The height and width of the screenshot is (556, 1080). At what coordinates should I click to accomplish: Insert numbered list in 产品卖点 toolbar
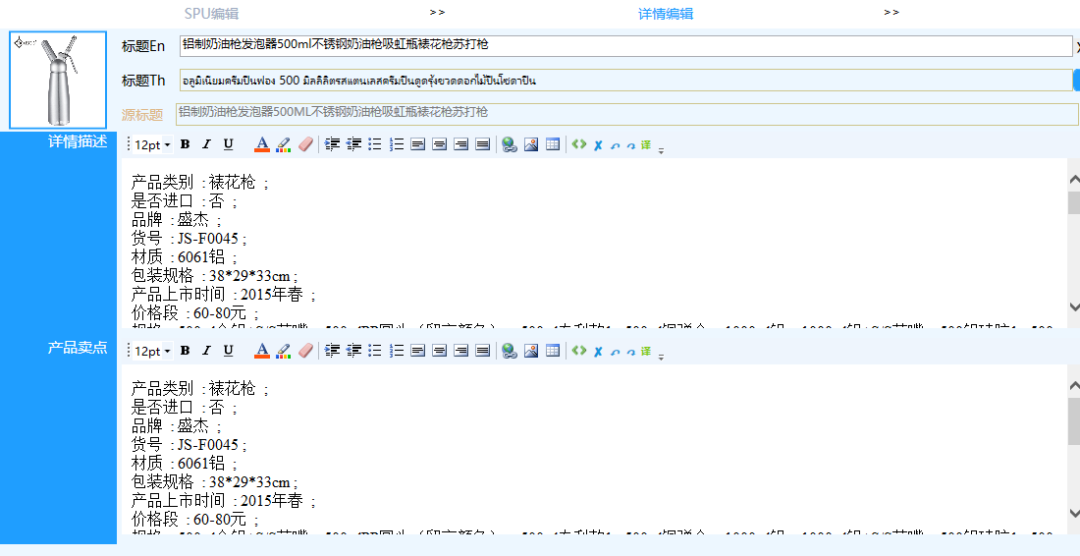397,351
